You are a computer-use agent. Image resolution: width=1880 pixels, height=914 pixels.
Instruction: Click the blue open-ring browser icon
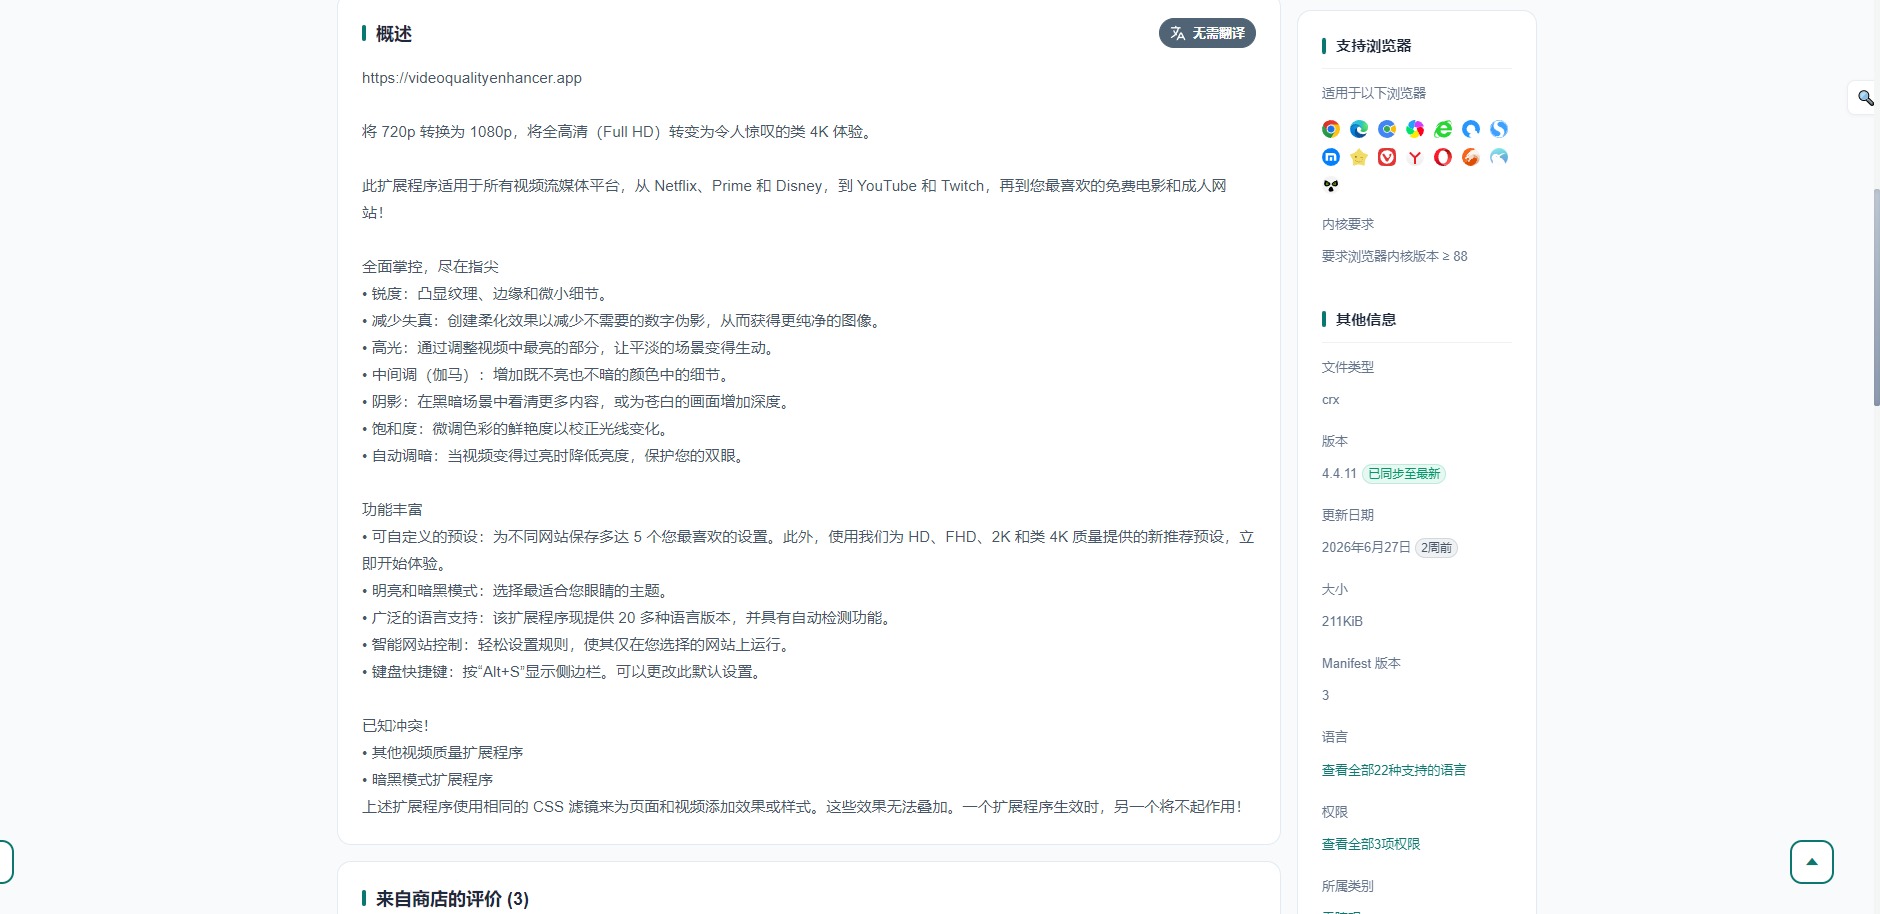[1471, 129]
